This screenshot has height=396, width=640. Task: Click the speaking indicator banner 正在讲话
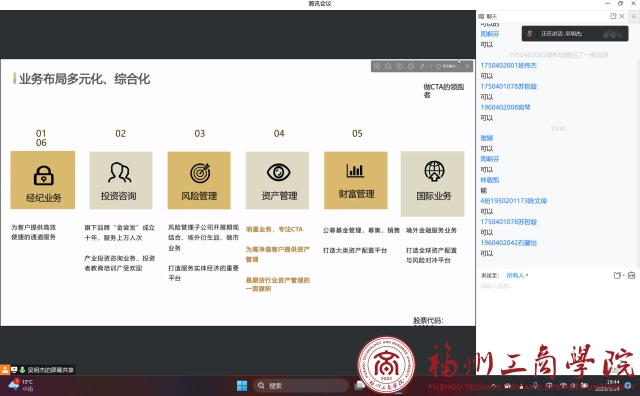(x=575, y=33)
